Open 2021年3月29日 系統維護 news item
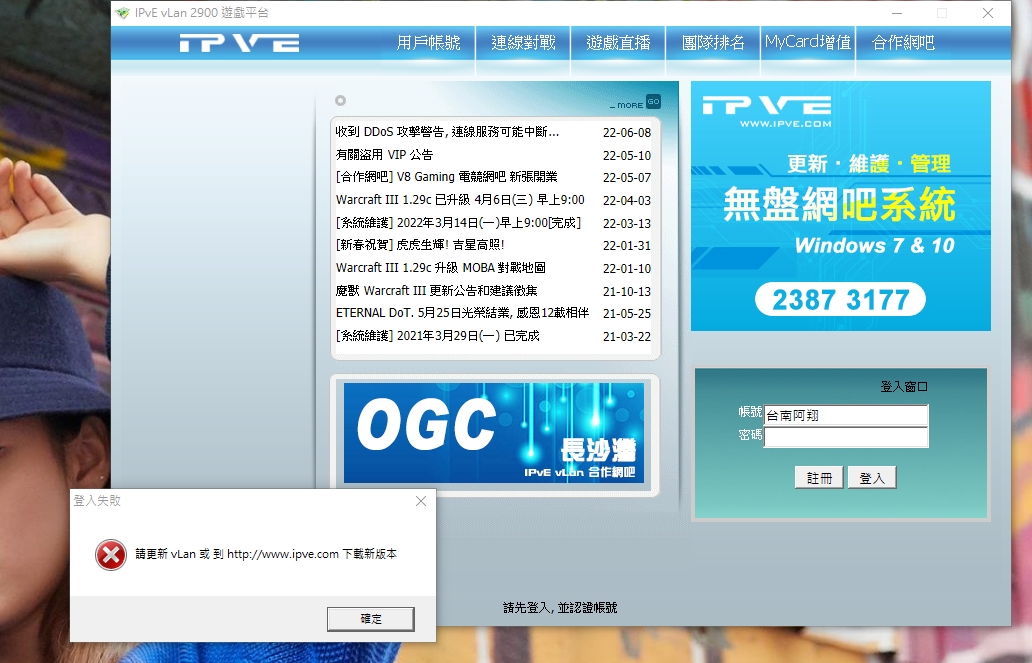The height and width of the screenshot is (663, 1032). pos(437,336)
